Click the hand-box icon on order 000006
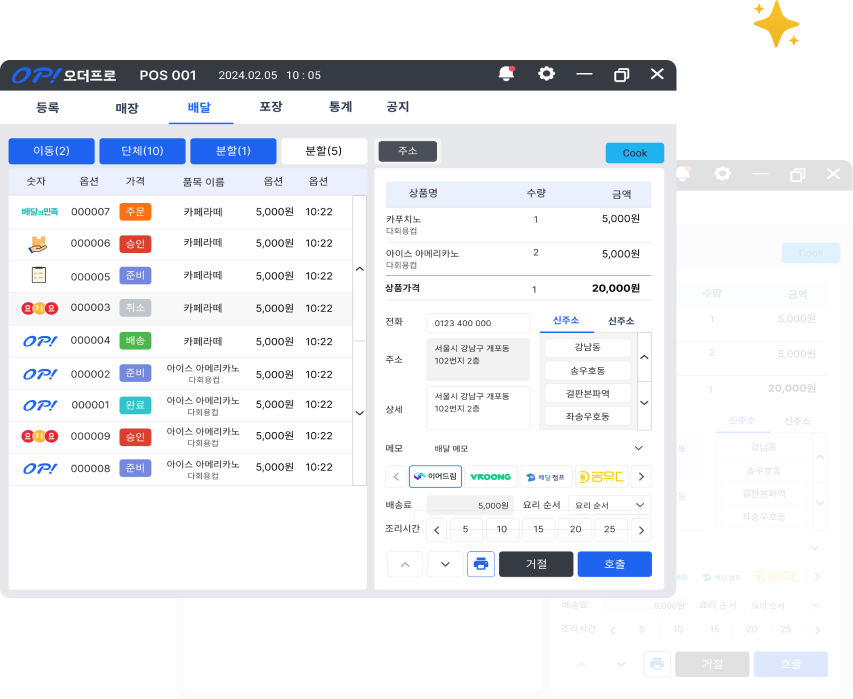853x699 pixels. pyautogui.click(x=39, y=243)
